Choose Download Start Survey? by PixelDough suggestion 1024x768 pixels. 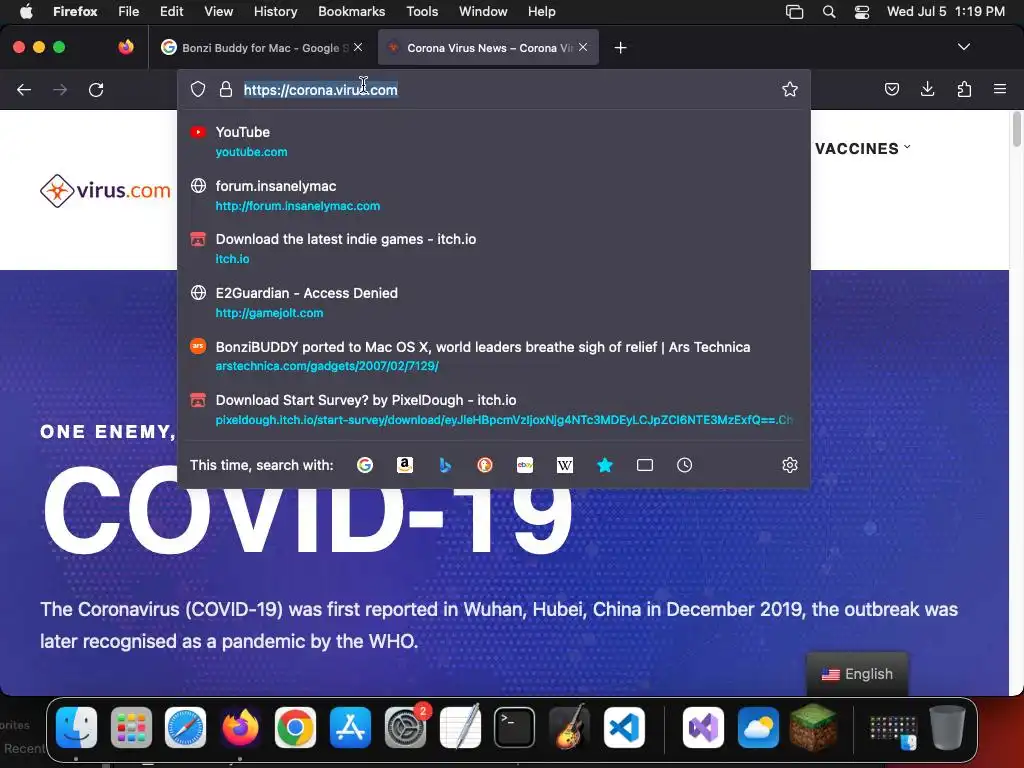(x=494, y=409)
